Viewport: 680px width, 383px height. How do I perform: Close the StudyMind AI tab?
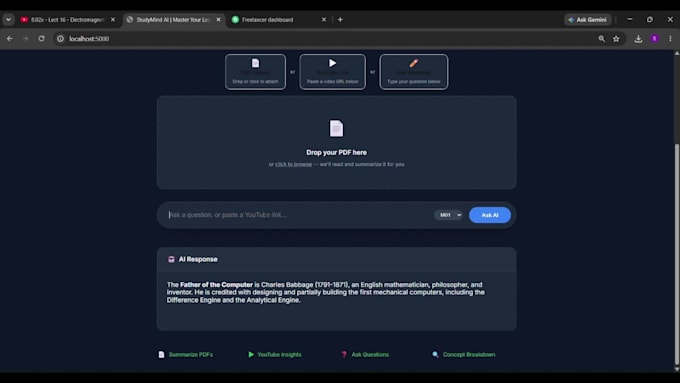219,20
